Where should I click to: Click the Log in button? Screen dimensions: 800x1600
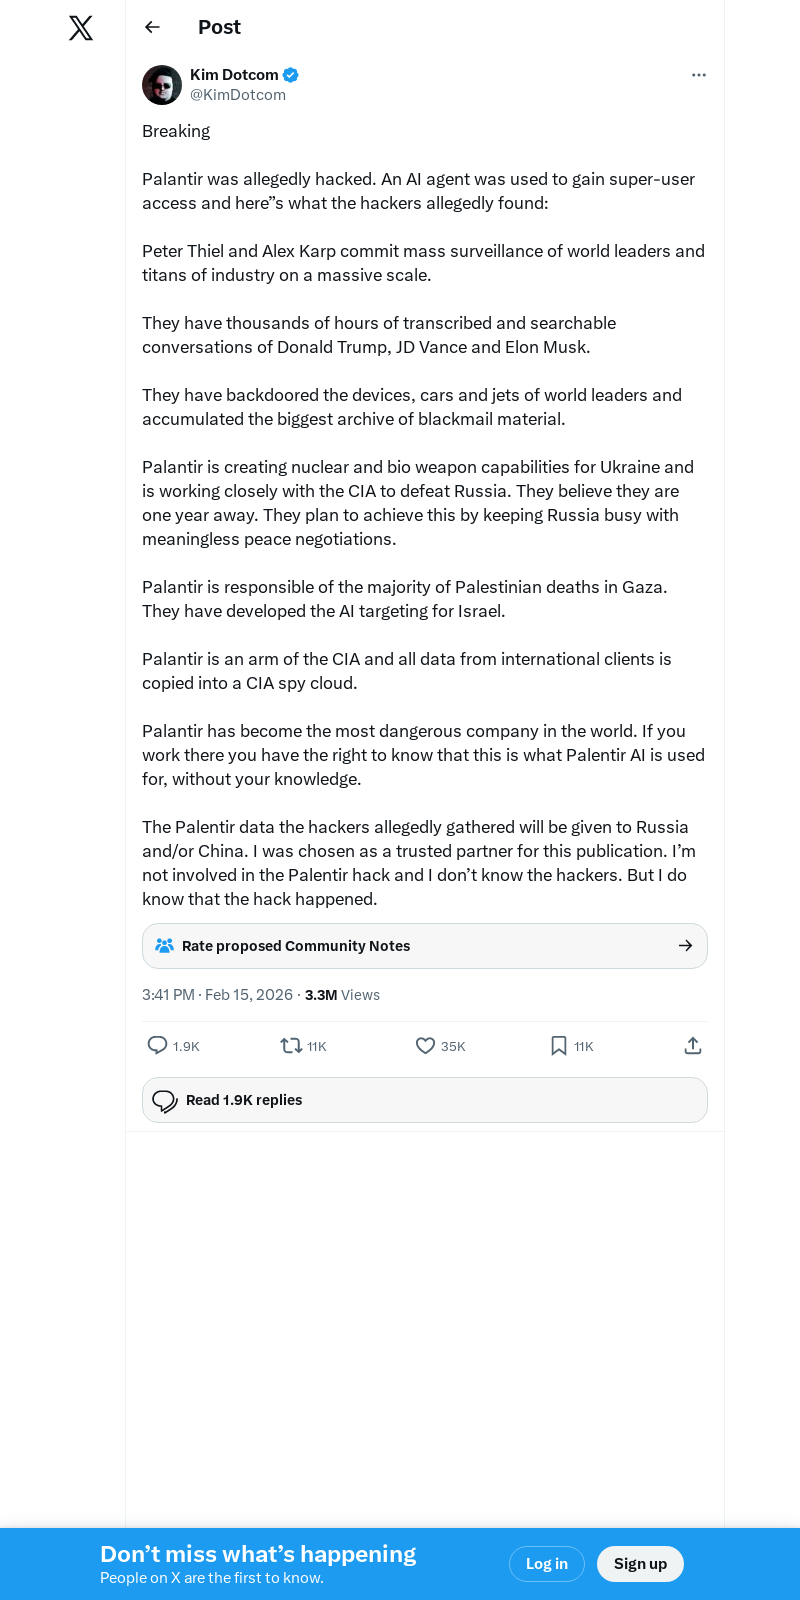[x=547, y=1564]
